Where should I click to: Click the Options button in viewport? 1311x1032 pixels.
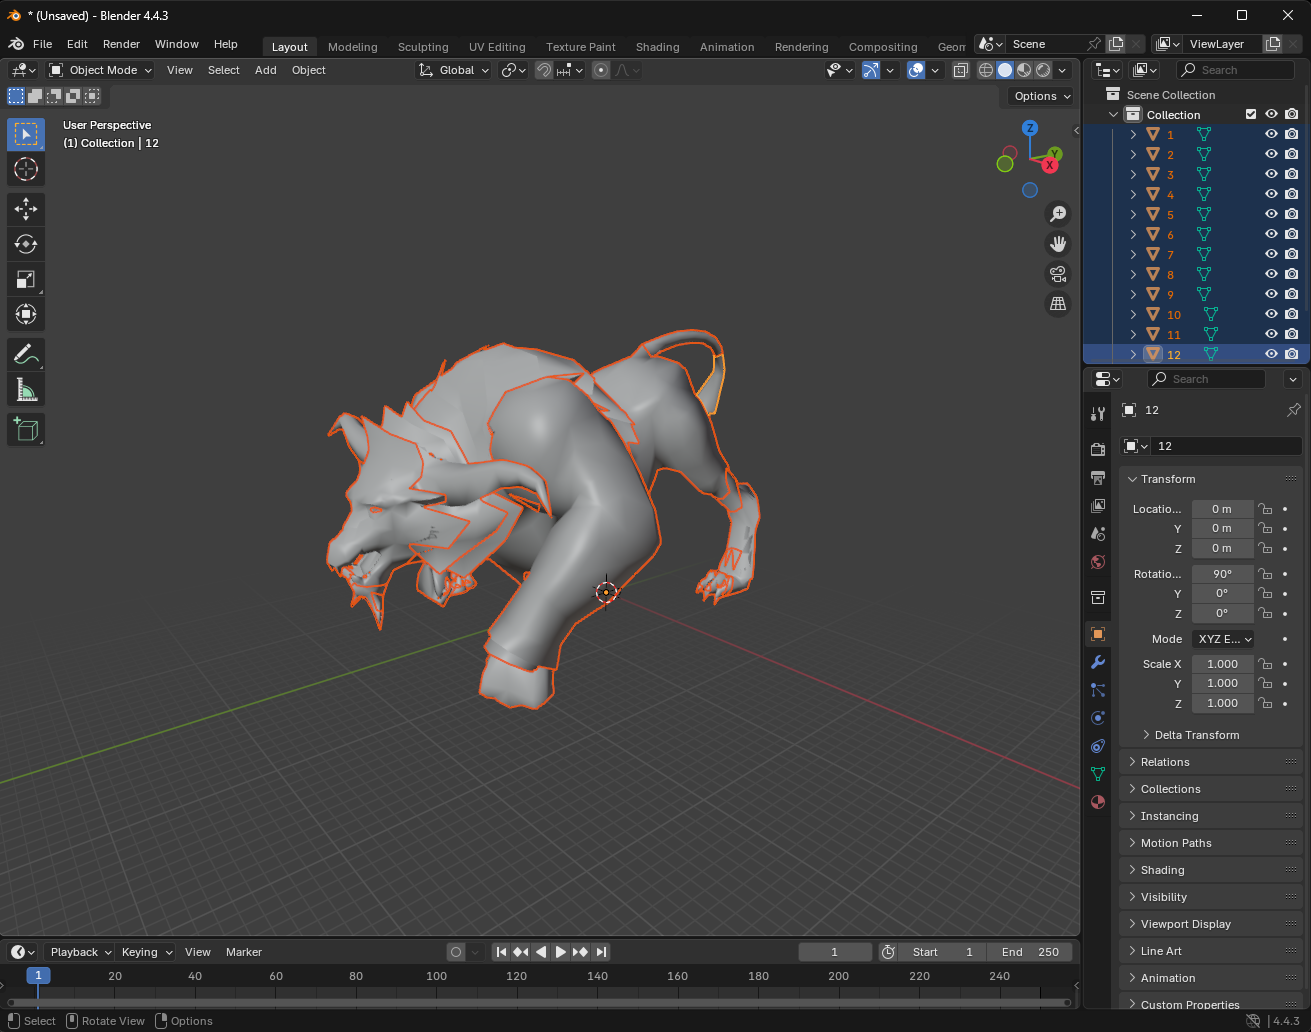(1041, 96)
